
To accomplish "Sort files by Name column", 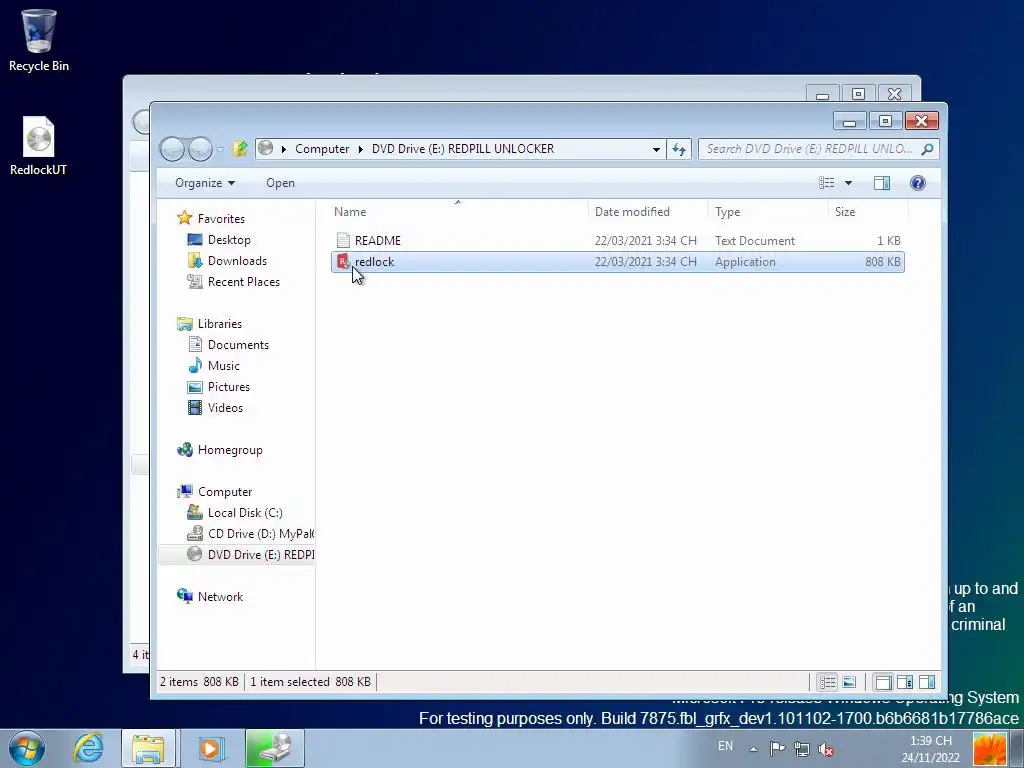I will click(457, 212).
